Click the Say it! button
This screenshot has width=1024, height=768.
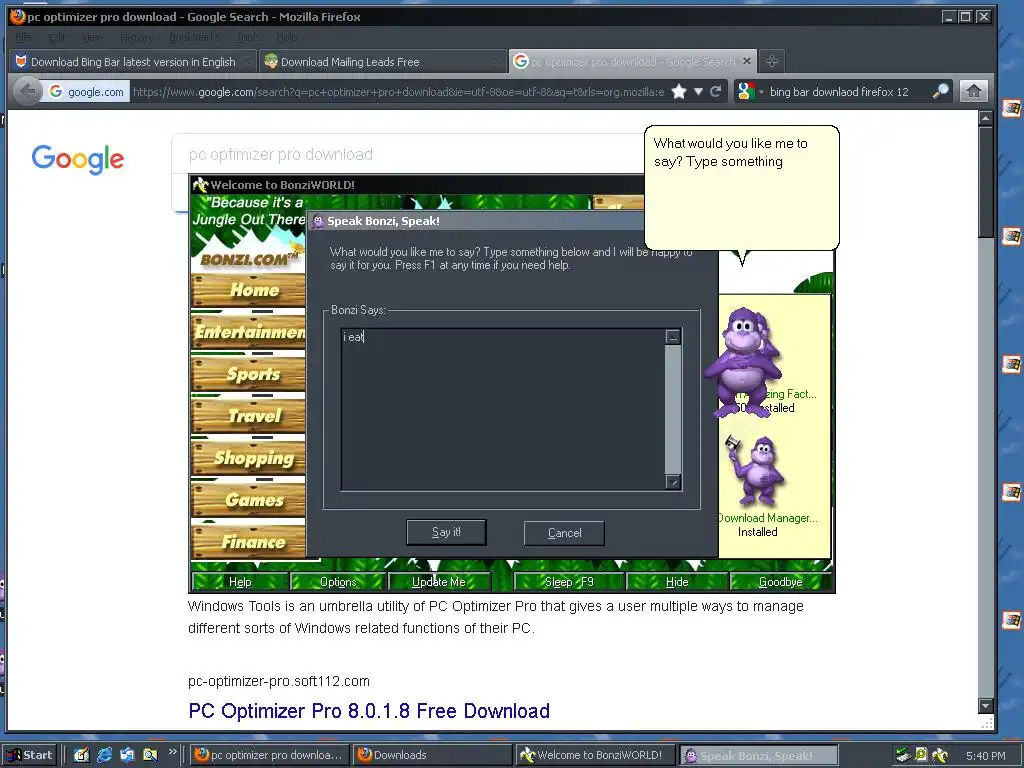coord(446,532)
